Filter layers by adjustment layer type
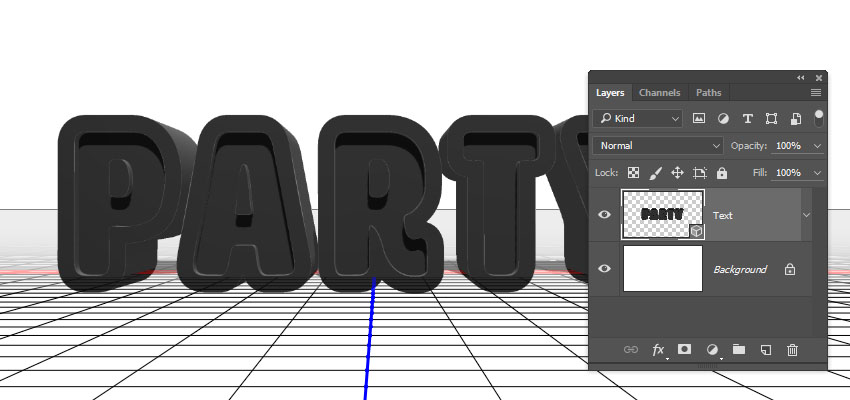This screenshot has width=850, height=400. click(723, 118)
